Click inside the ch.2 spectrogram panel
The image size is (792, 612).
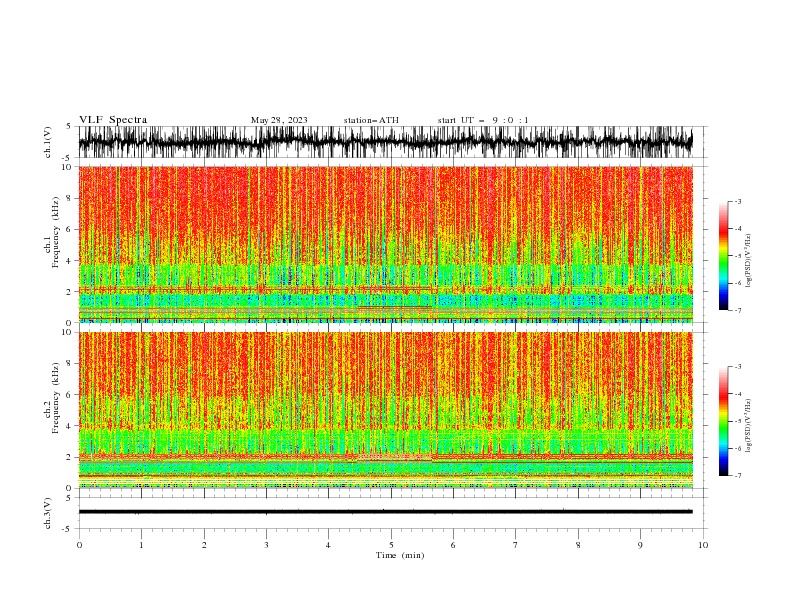pos(385,410)
